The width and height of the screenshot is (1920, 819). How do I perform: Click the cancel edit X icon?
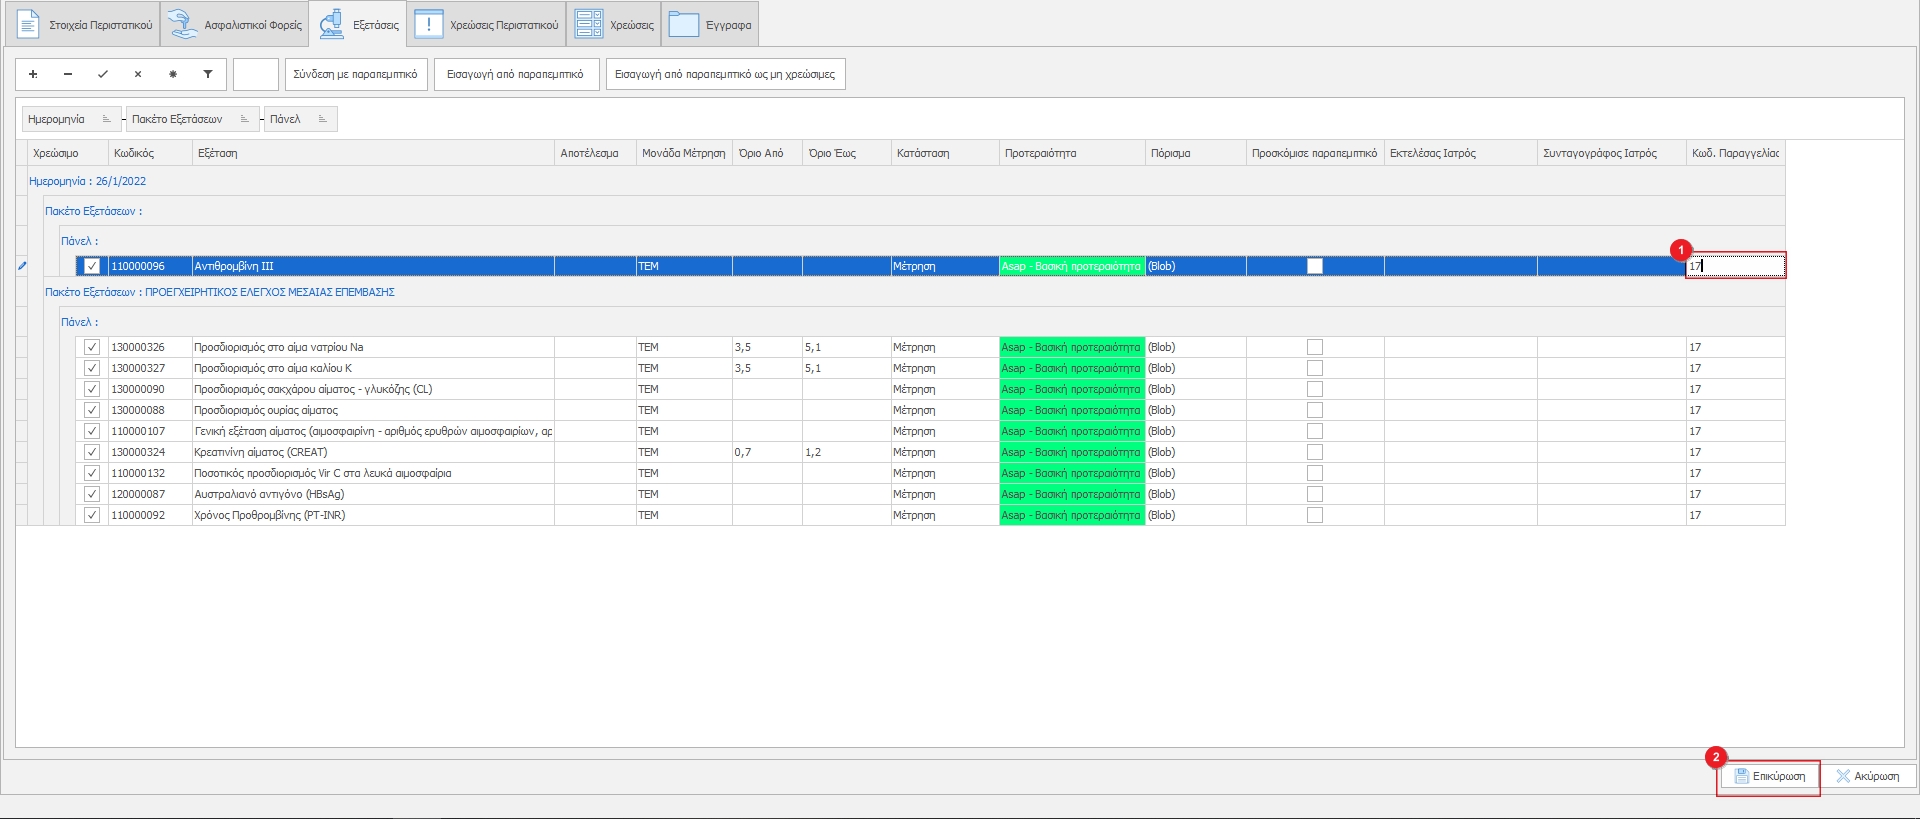(x=138, y=74)
